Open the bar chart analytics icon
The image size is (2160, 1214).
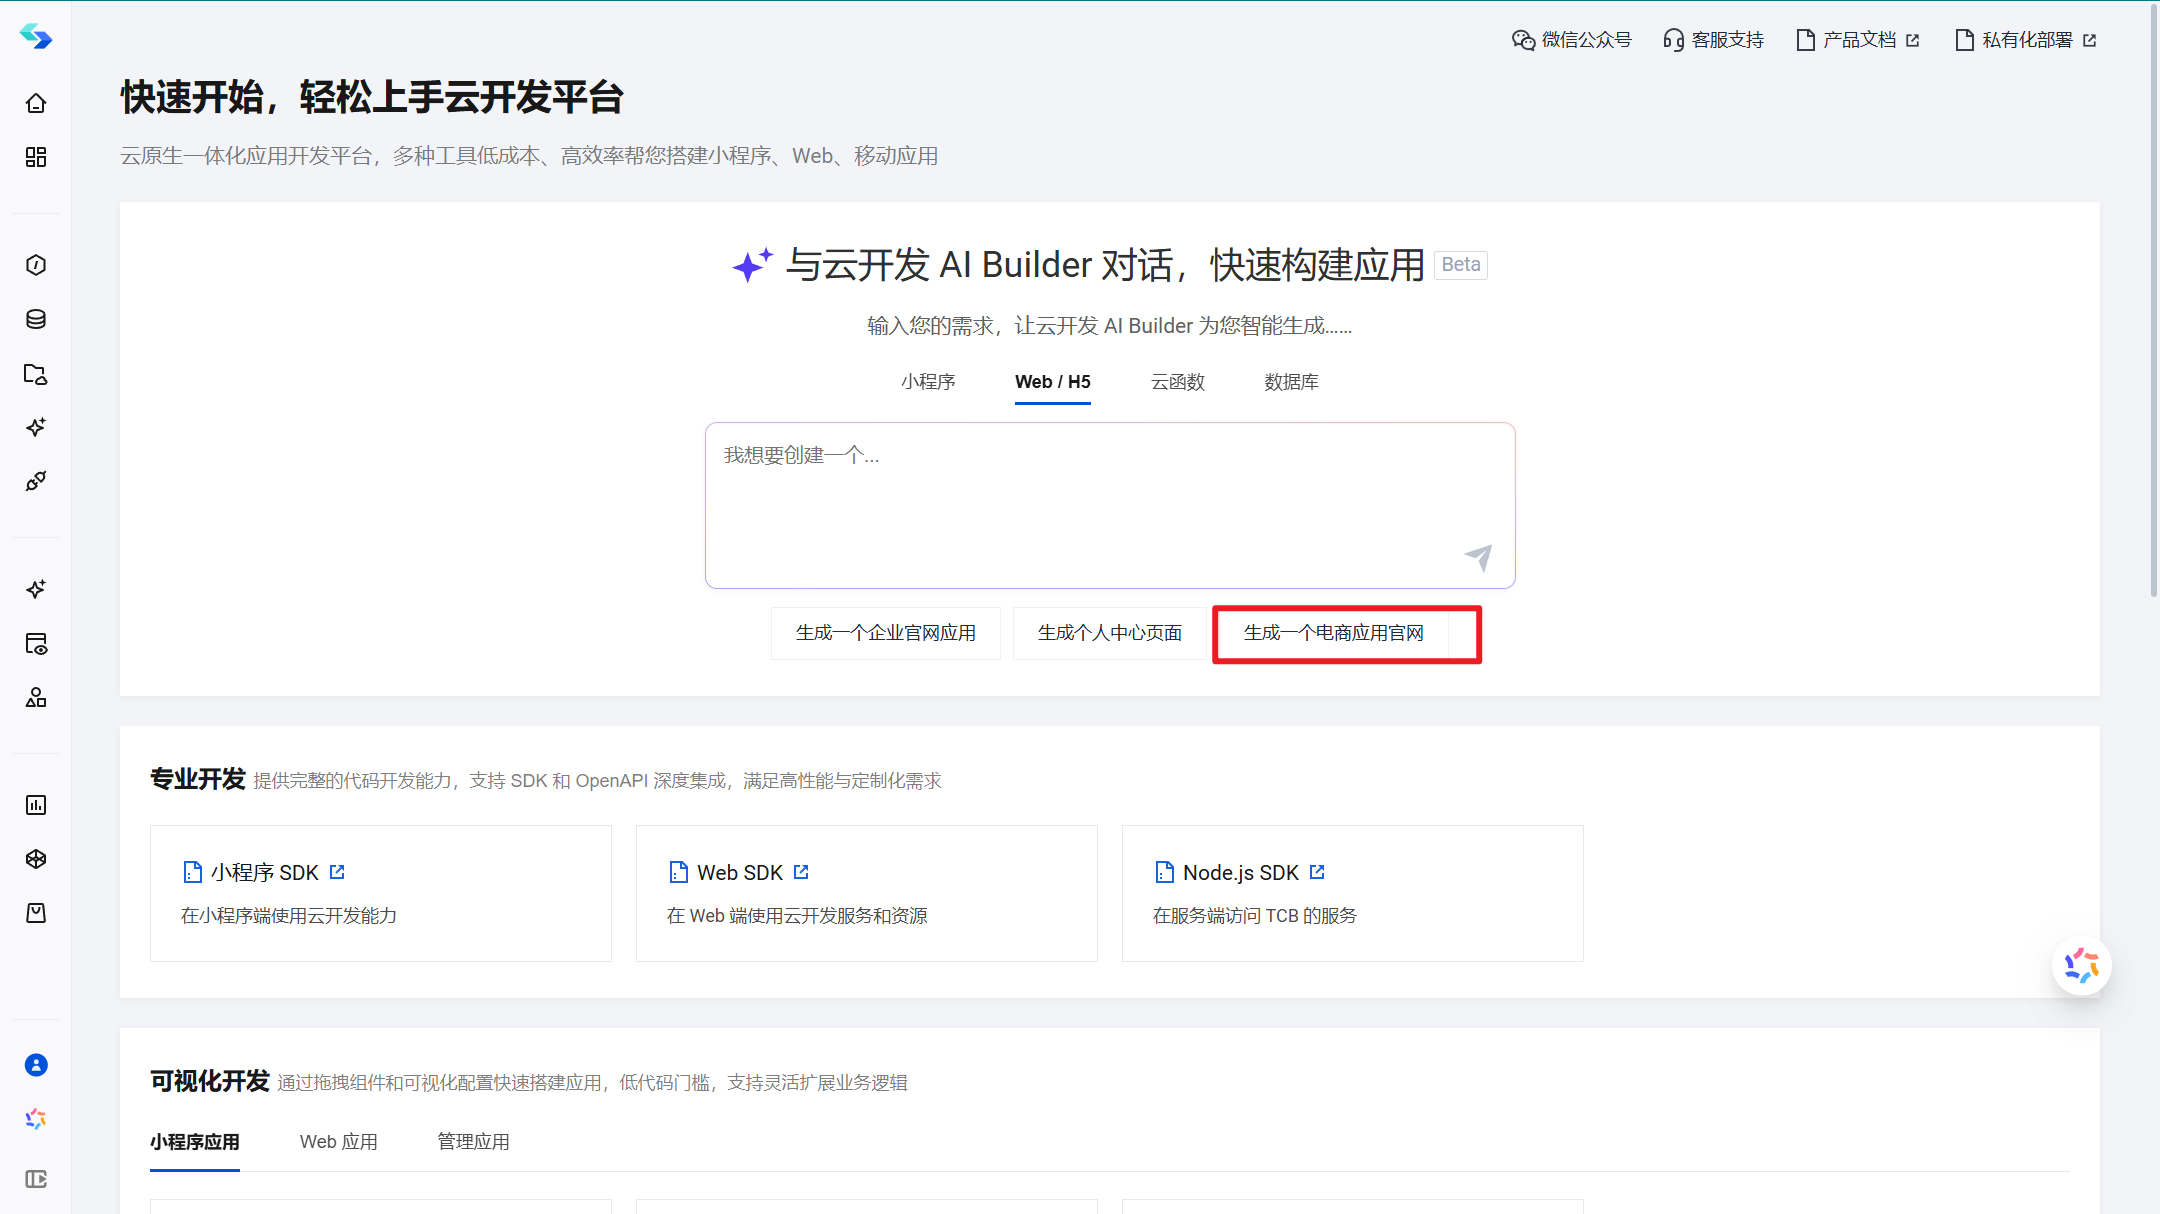click(36, 805)
